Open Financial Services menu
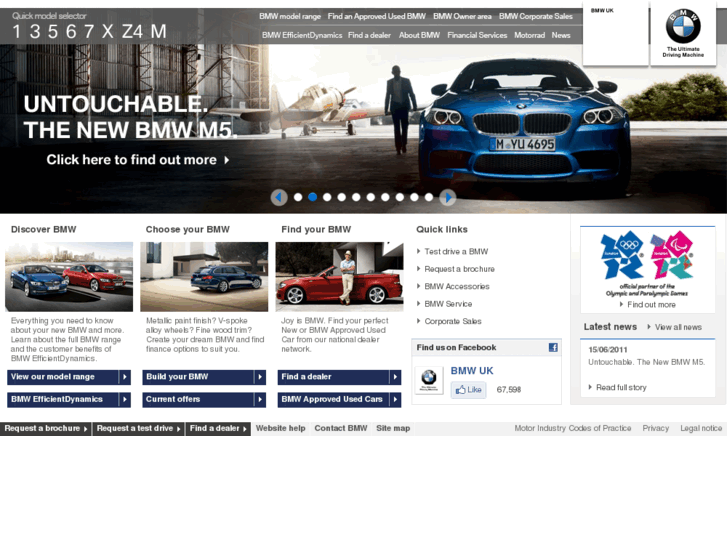The height and width of the screenshot is (545, 727). click(477, 35)
